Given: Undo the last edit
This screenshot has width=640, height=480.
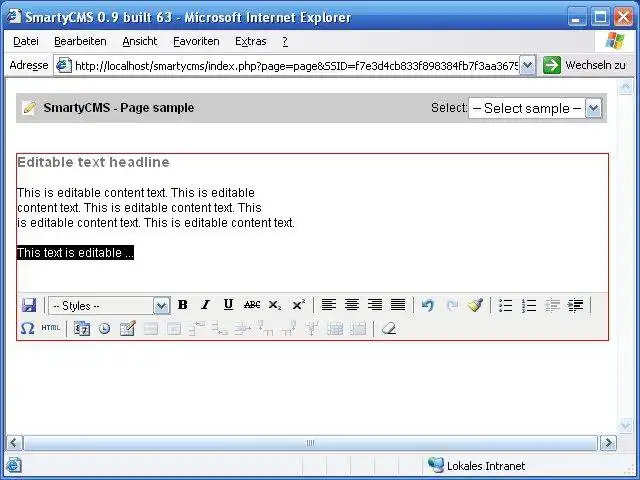Looking at the screenshot, I should tap(428, 304).
